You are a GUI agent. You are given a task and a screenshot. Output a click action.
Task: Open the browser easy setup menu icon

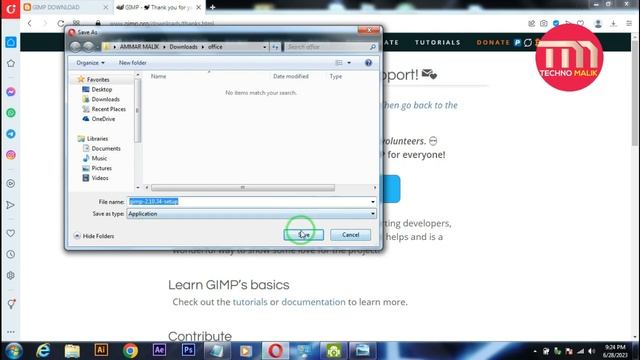[629, 24]
